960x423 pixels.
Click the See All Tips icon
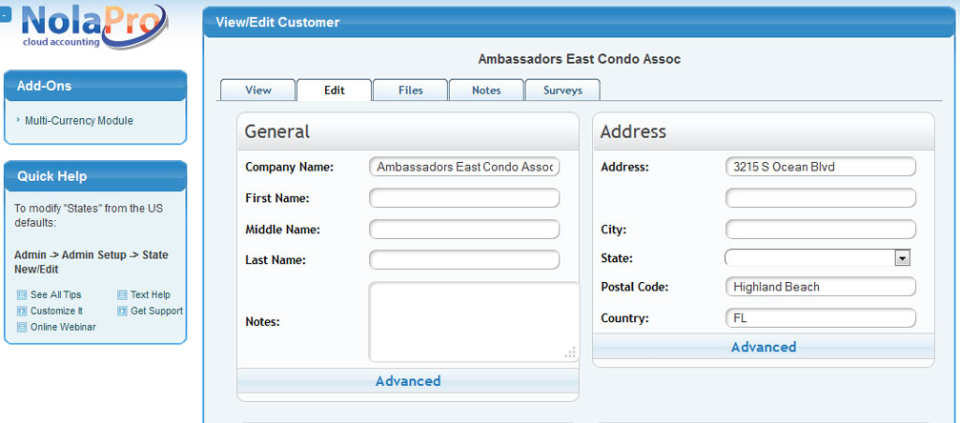point(22,295)
